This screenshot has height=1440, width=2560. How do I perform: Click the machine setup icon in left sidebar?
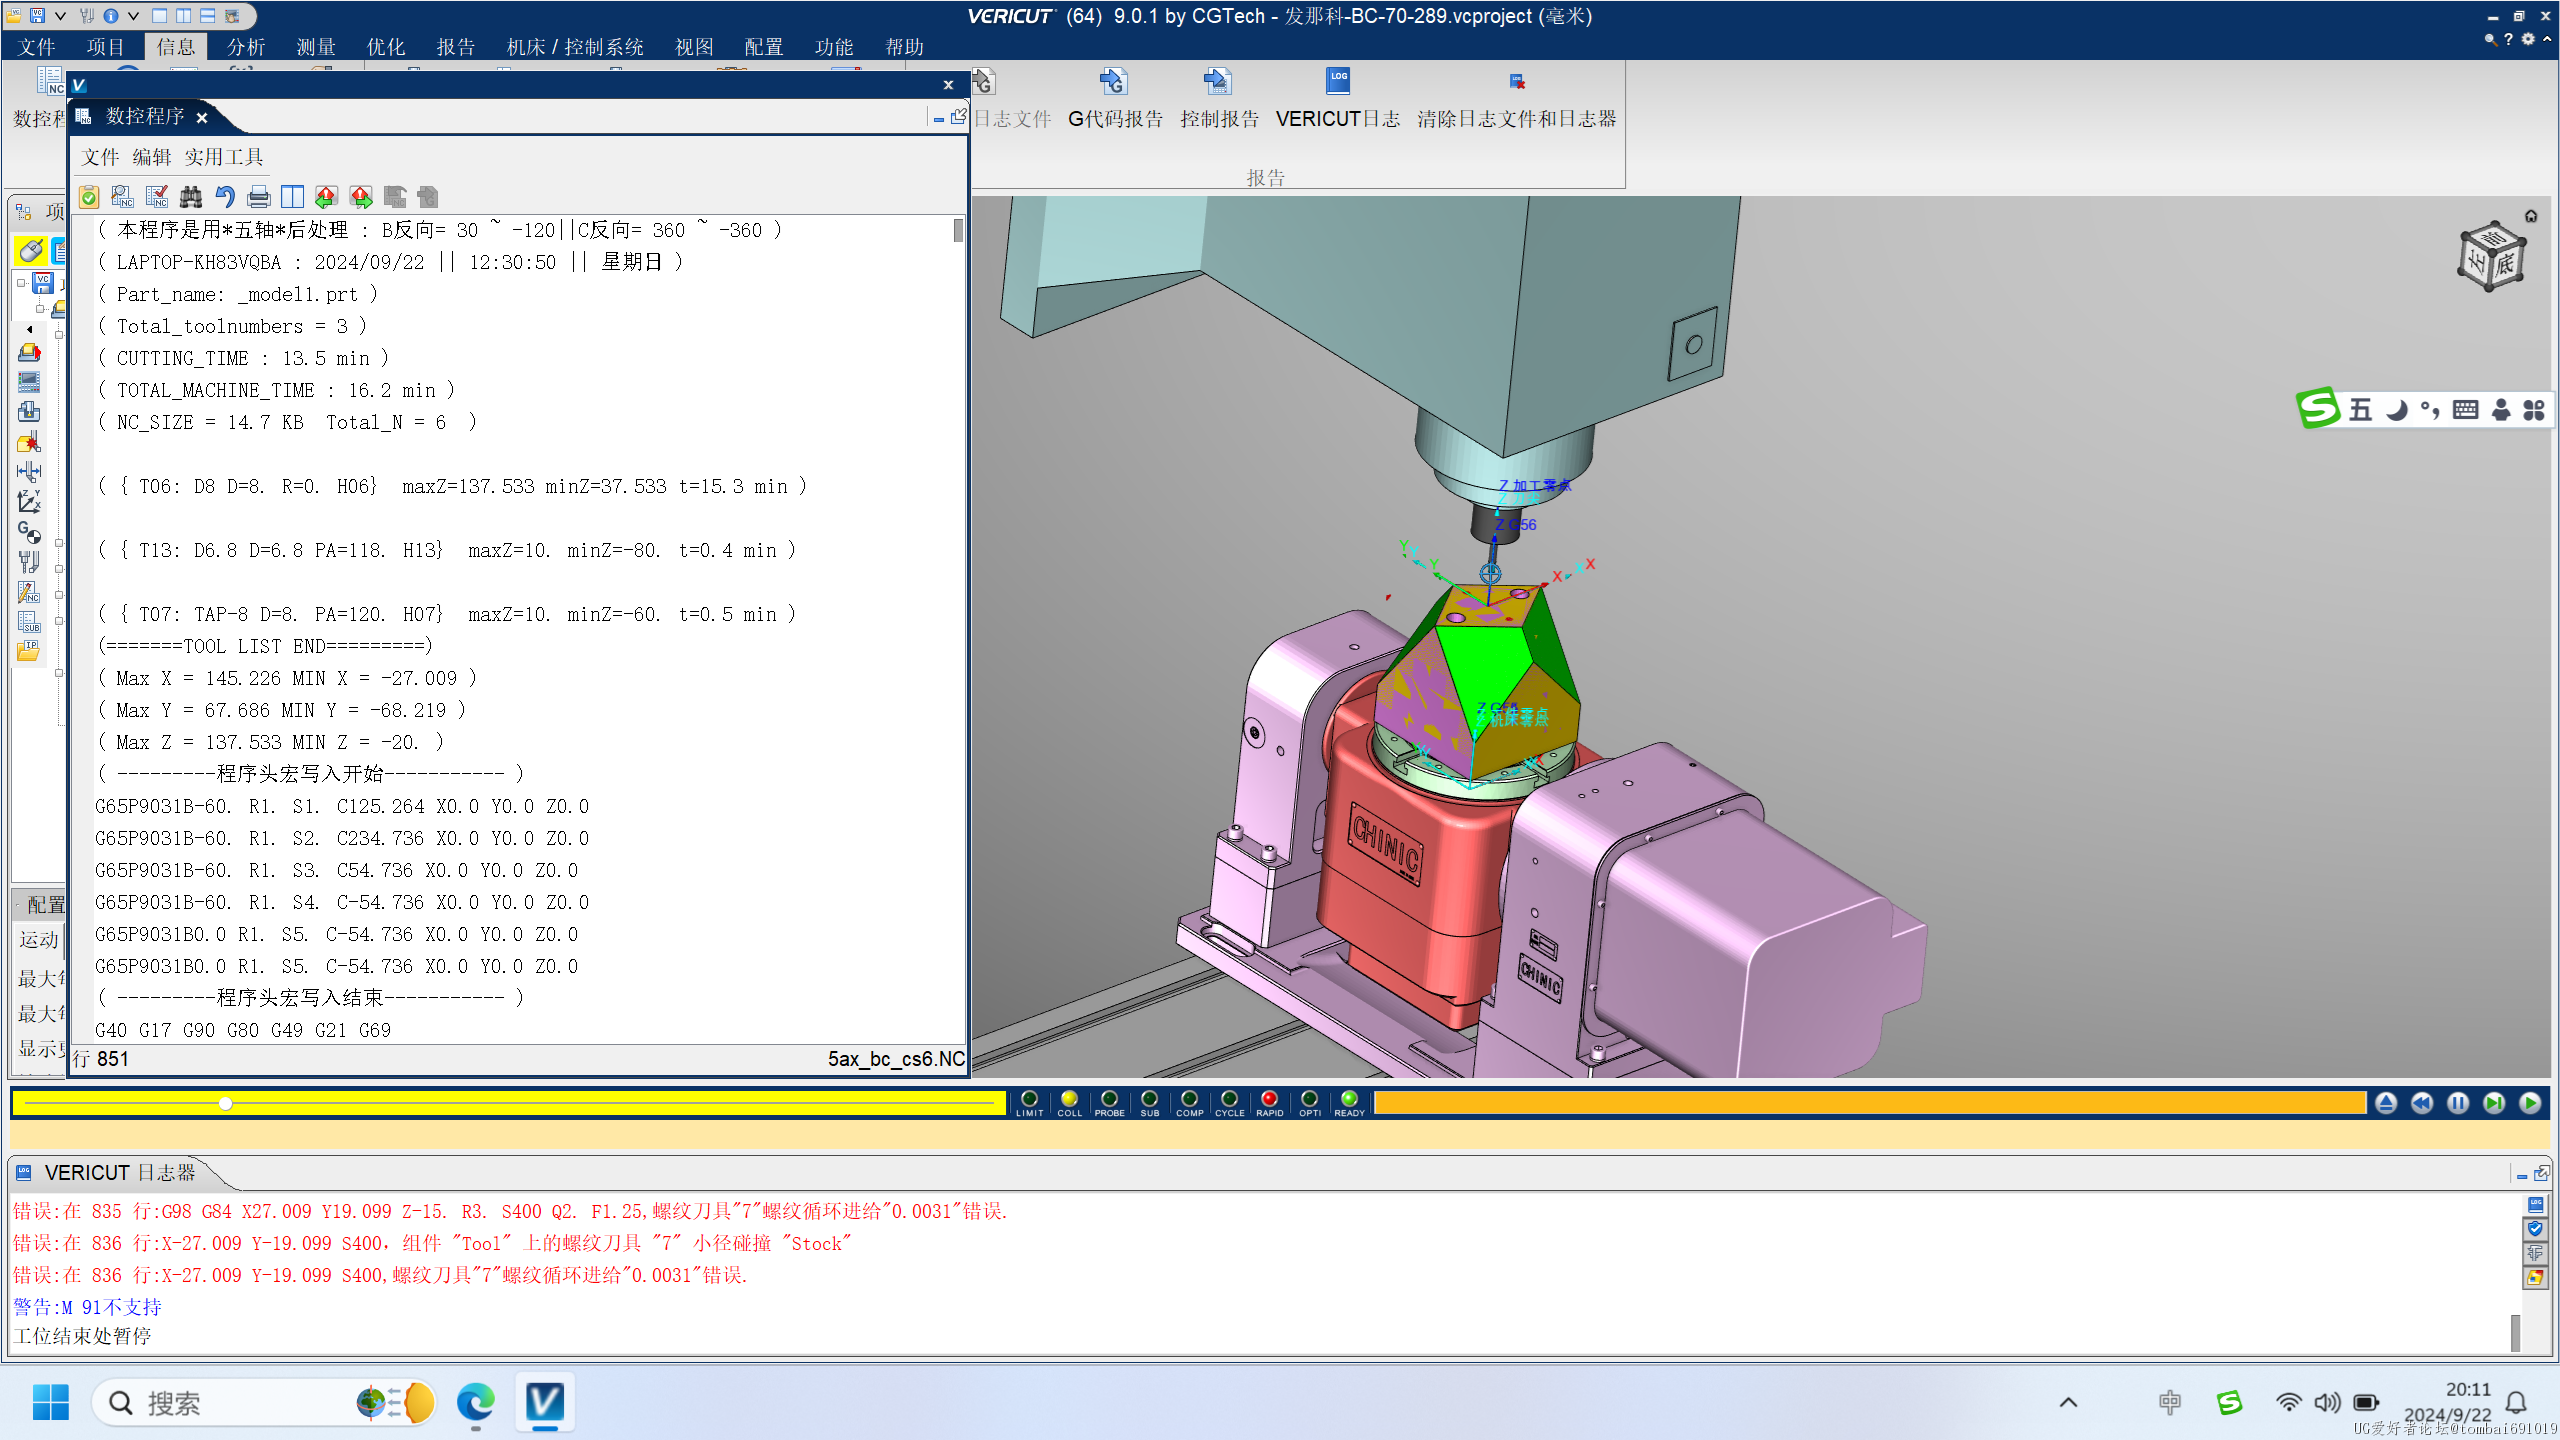click(29, 352)
